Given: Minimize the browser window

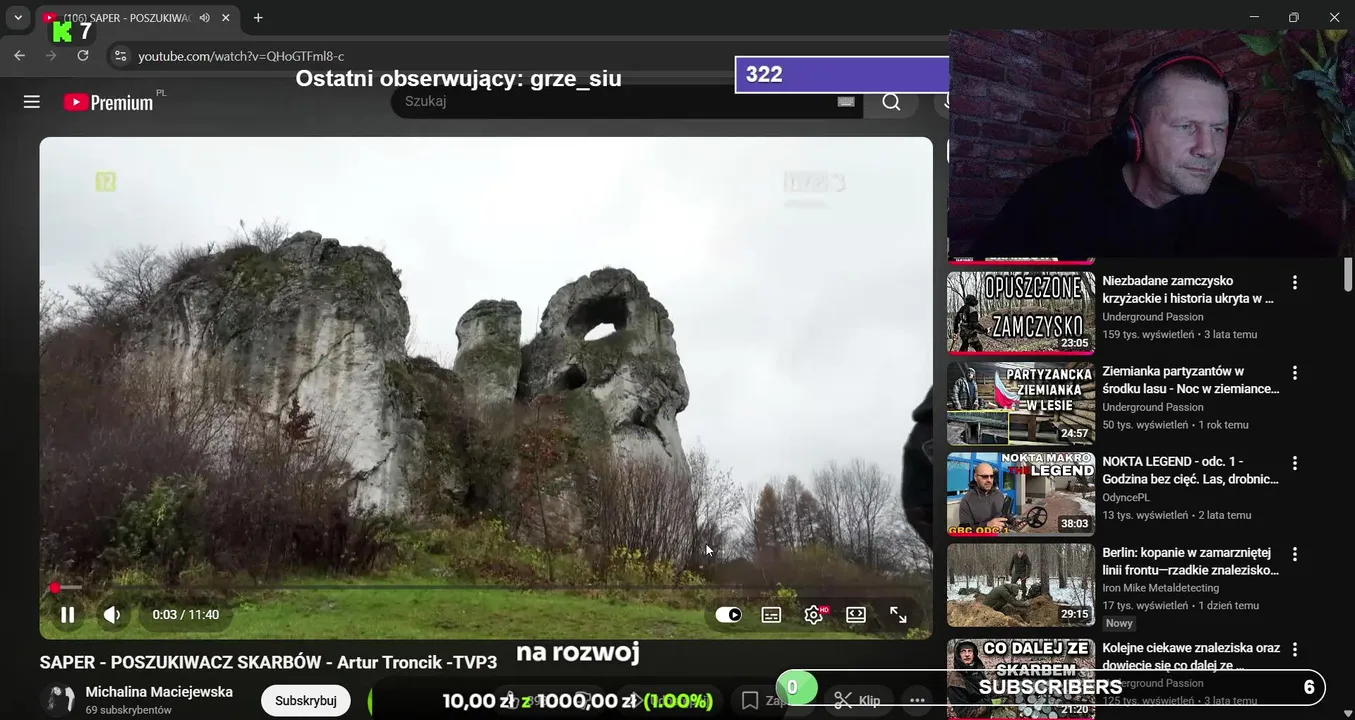Looking at the screenshot, I should point(1254,17).
